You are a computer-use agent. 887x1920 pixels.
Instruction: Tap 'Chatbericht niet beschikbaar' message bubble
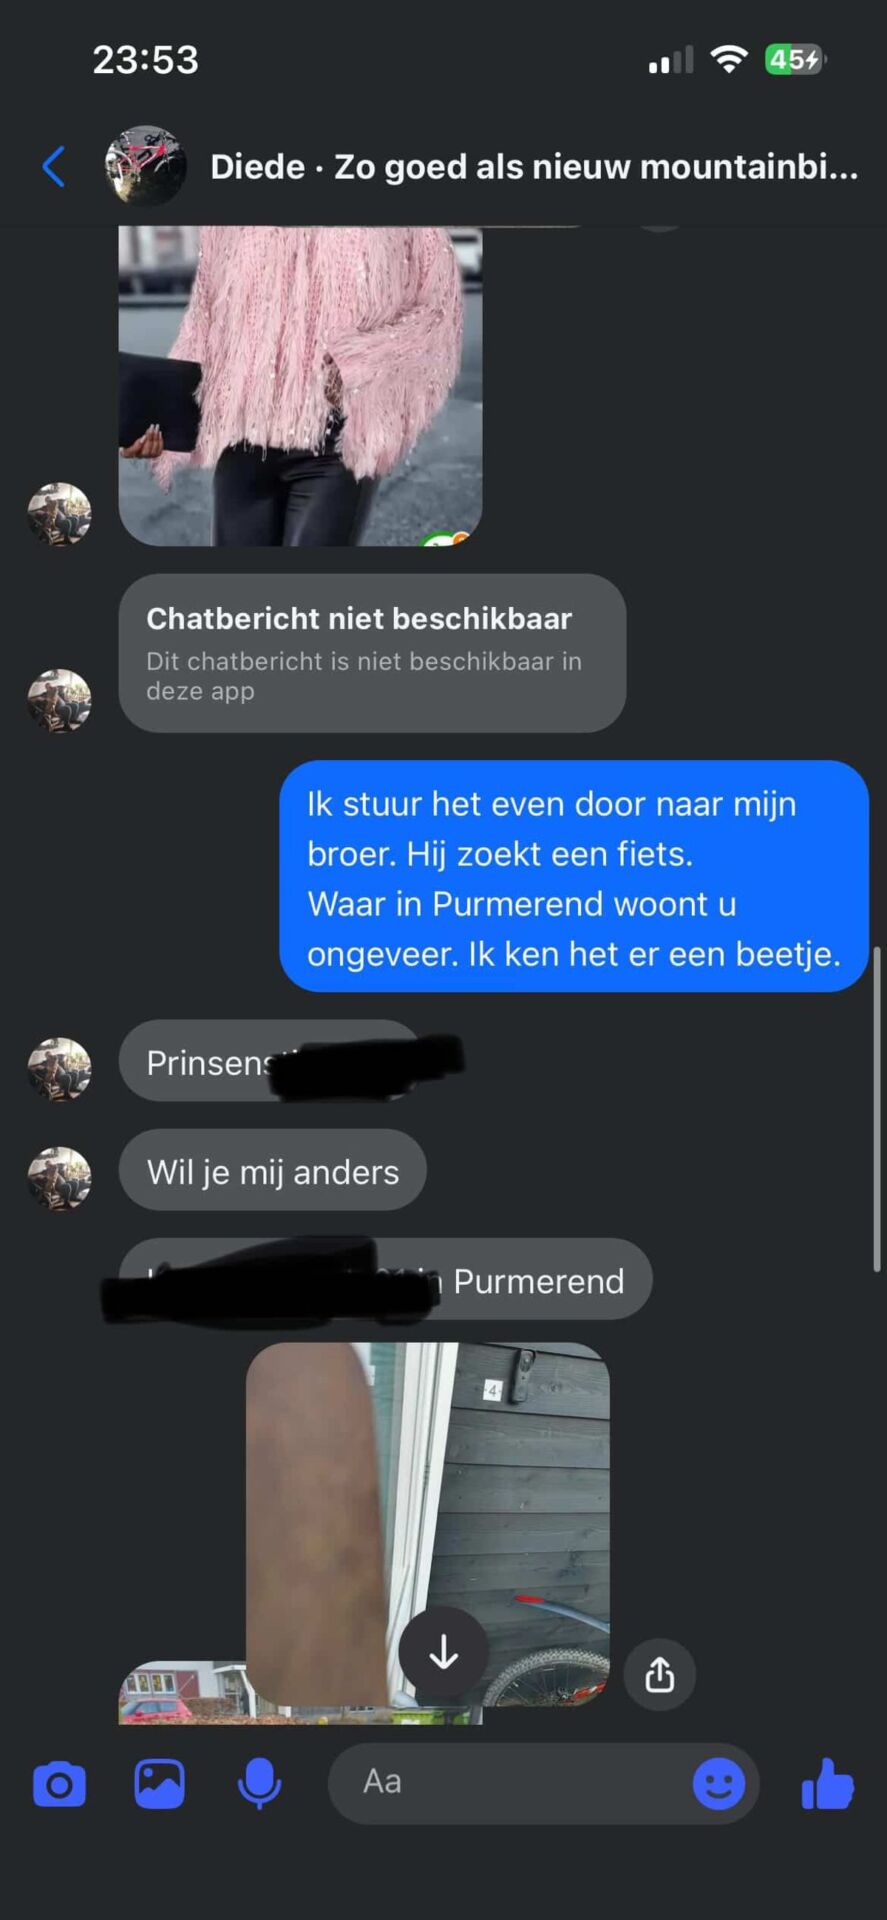coord(372,653)
